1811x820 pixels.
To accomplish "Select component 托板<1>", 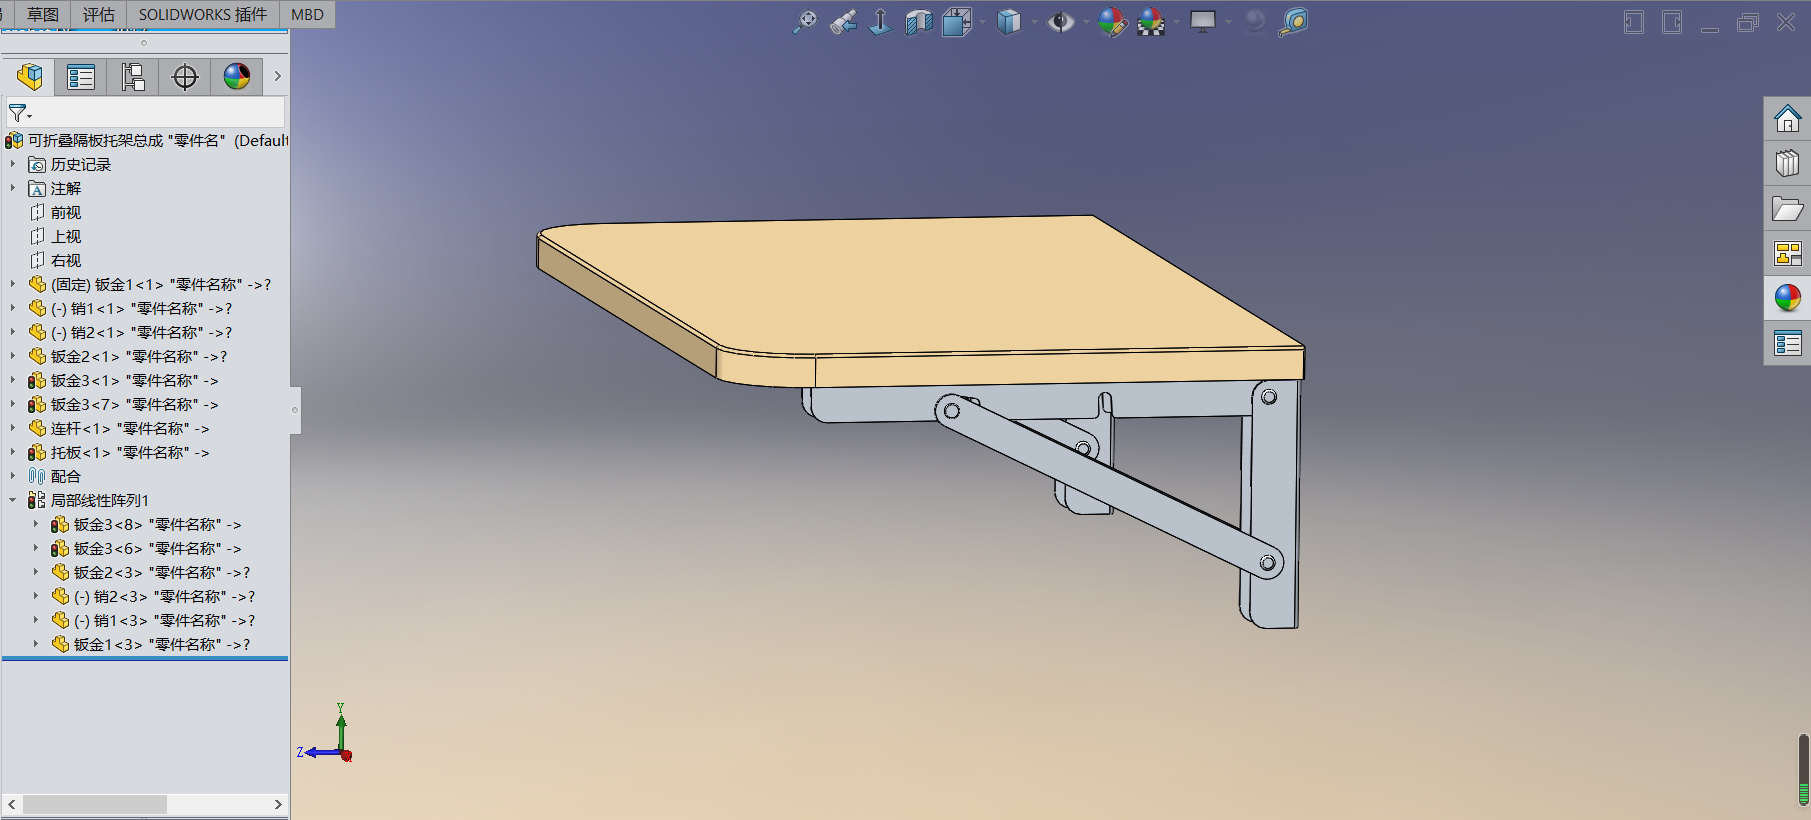I will (119, 452).
